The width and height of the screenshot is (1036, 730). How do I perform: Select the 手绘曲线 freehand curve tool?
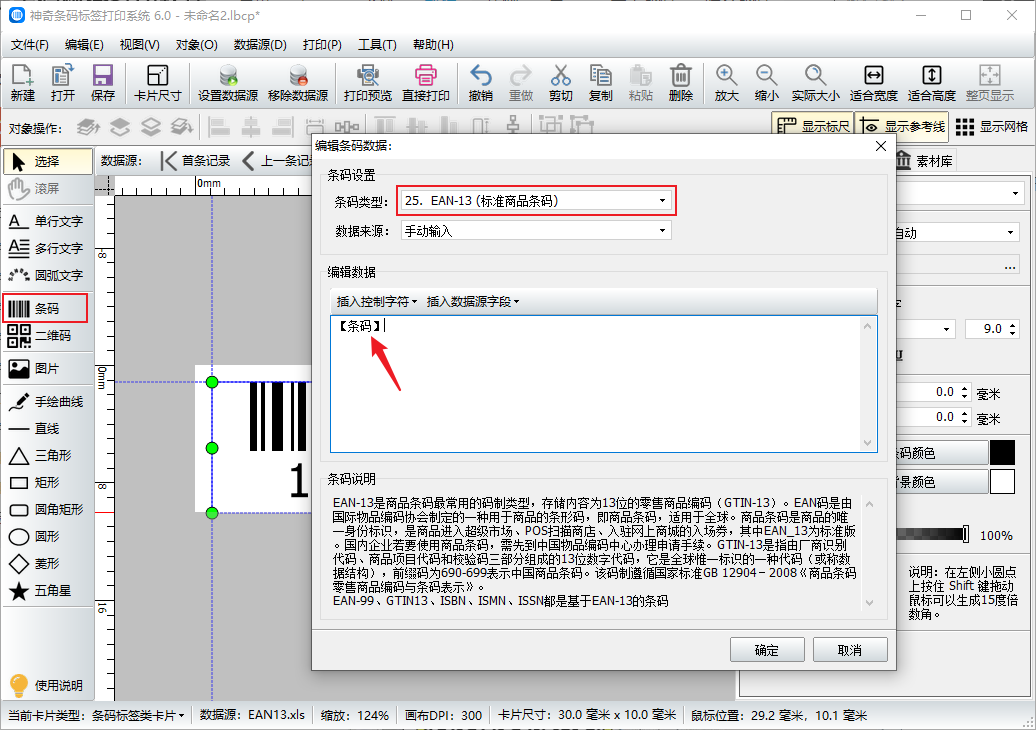[48, 402]
